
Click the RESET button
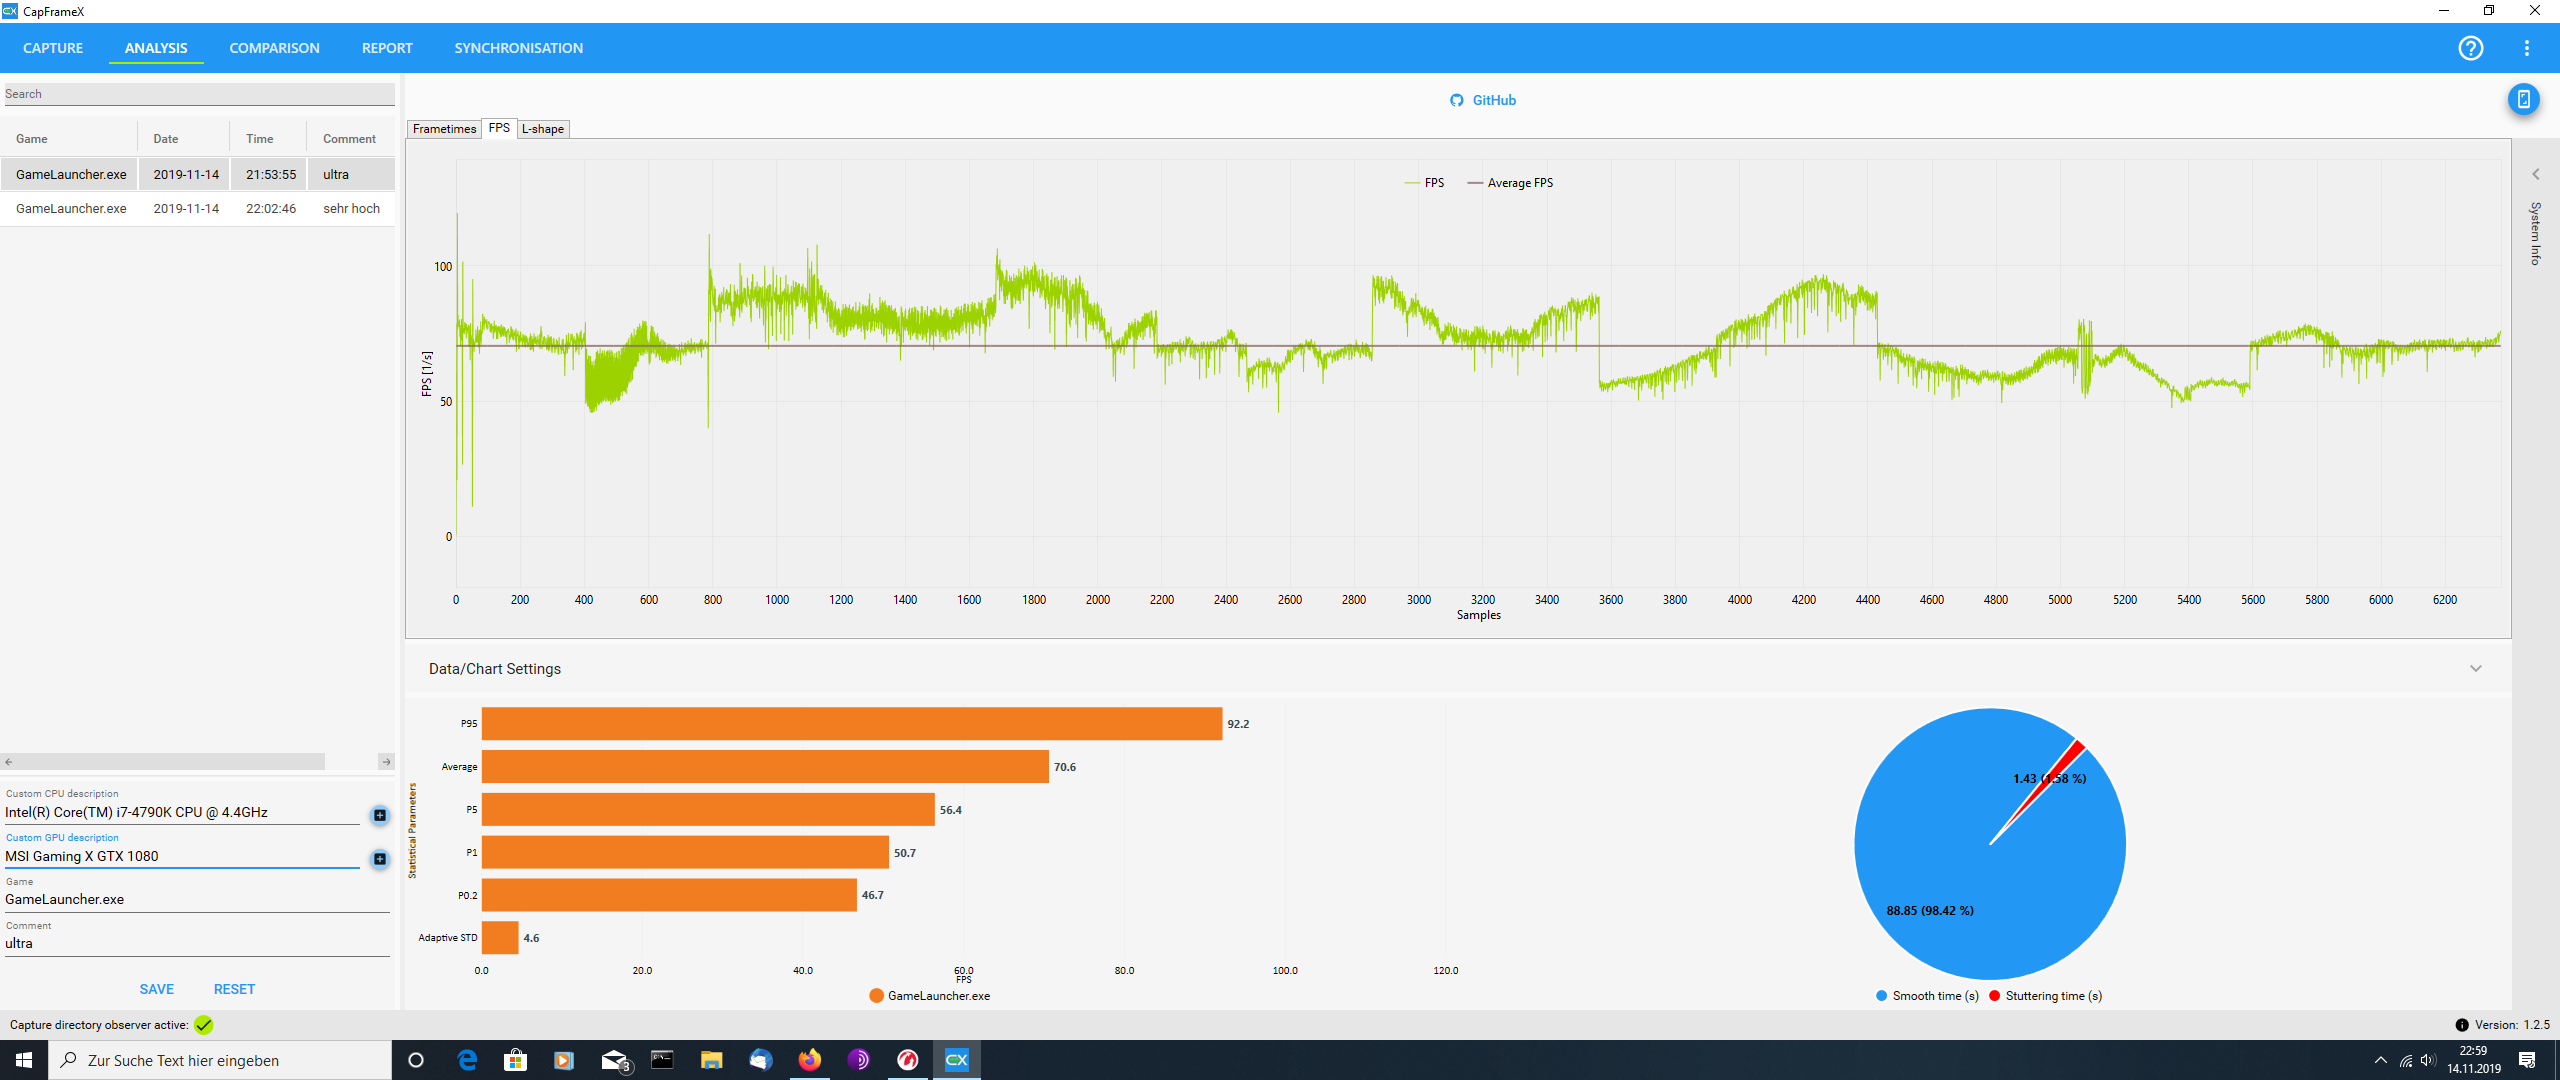(234, 989)
